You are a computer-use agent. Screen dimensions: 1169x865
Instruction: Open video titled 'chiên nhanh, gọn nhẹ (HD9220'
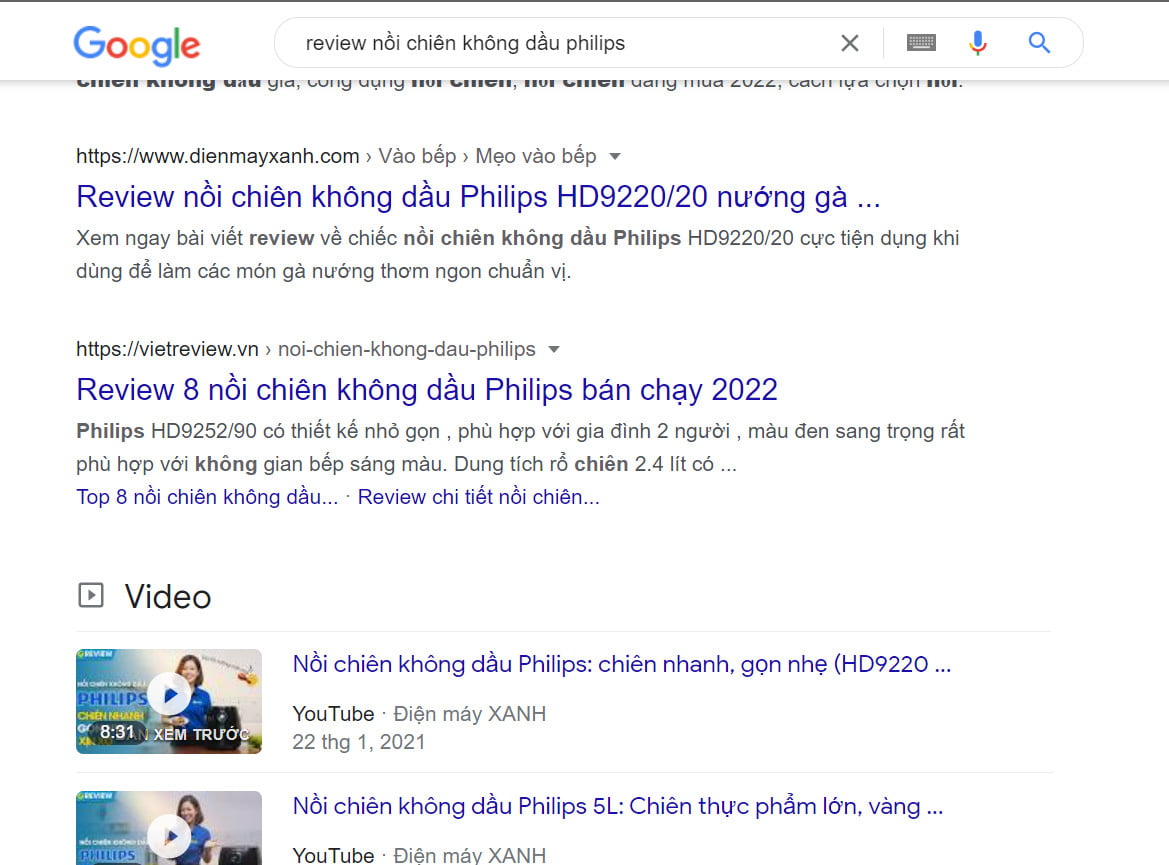click(x=622, y=664)
